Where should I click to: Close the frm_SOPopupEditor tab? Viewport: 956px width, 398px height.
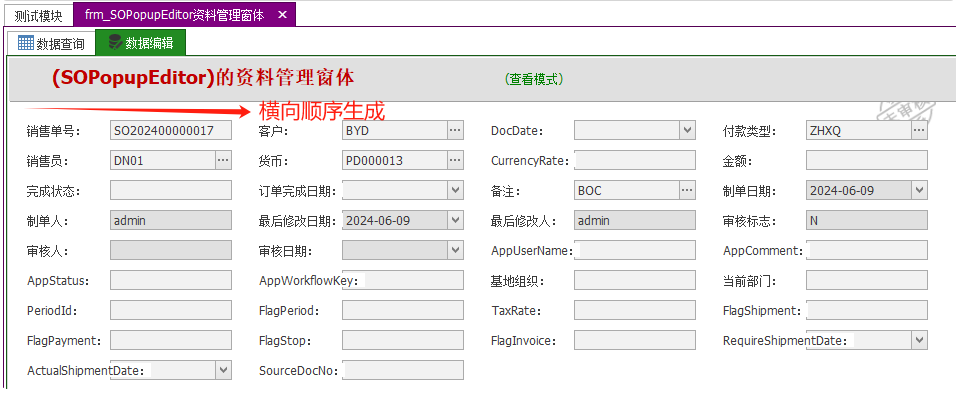point(282,15)
